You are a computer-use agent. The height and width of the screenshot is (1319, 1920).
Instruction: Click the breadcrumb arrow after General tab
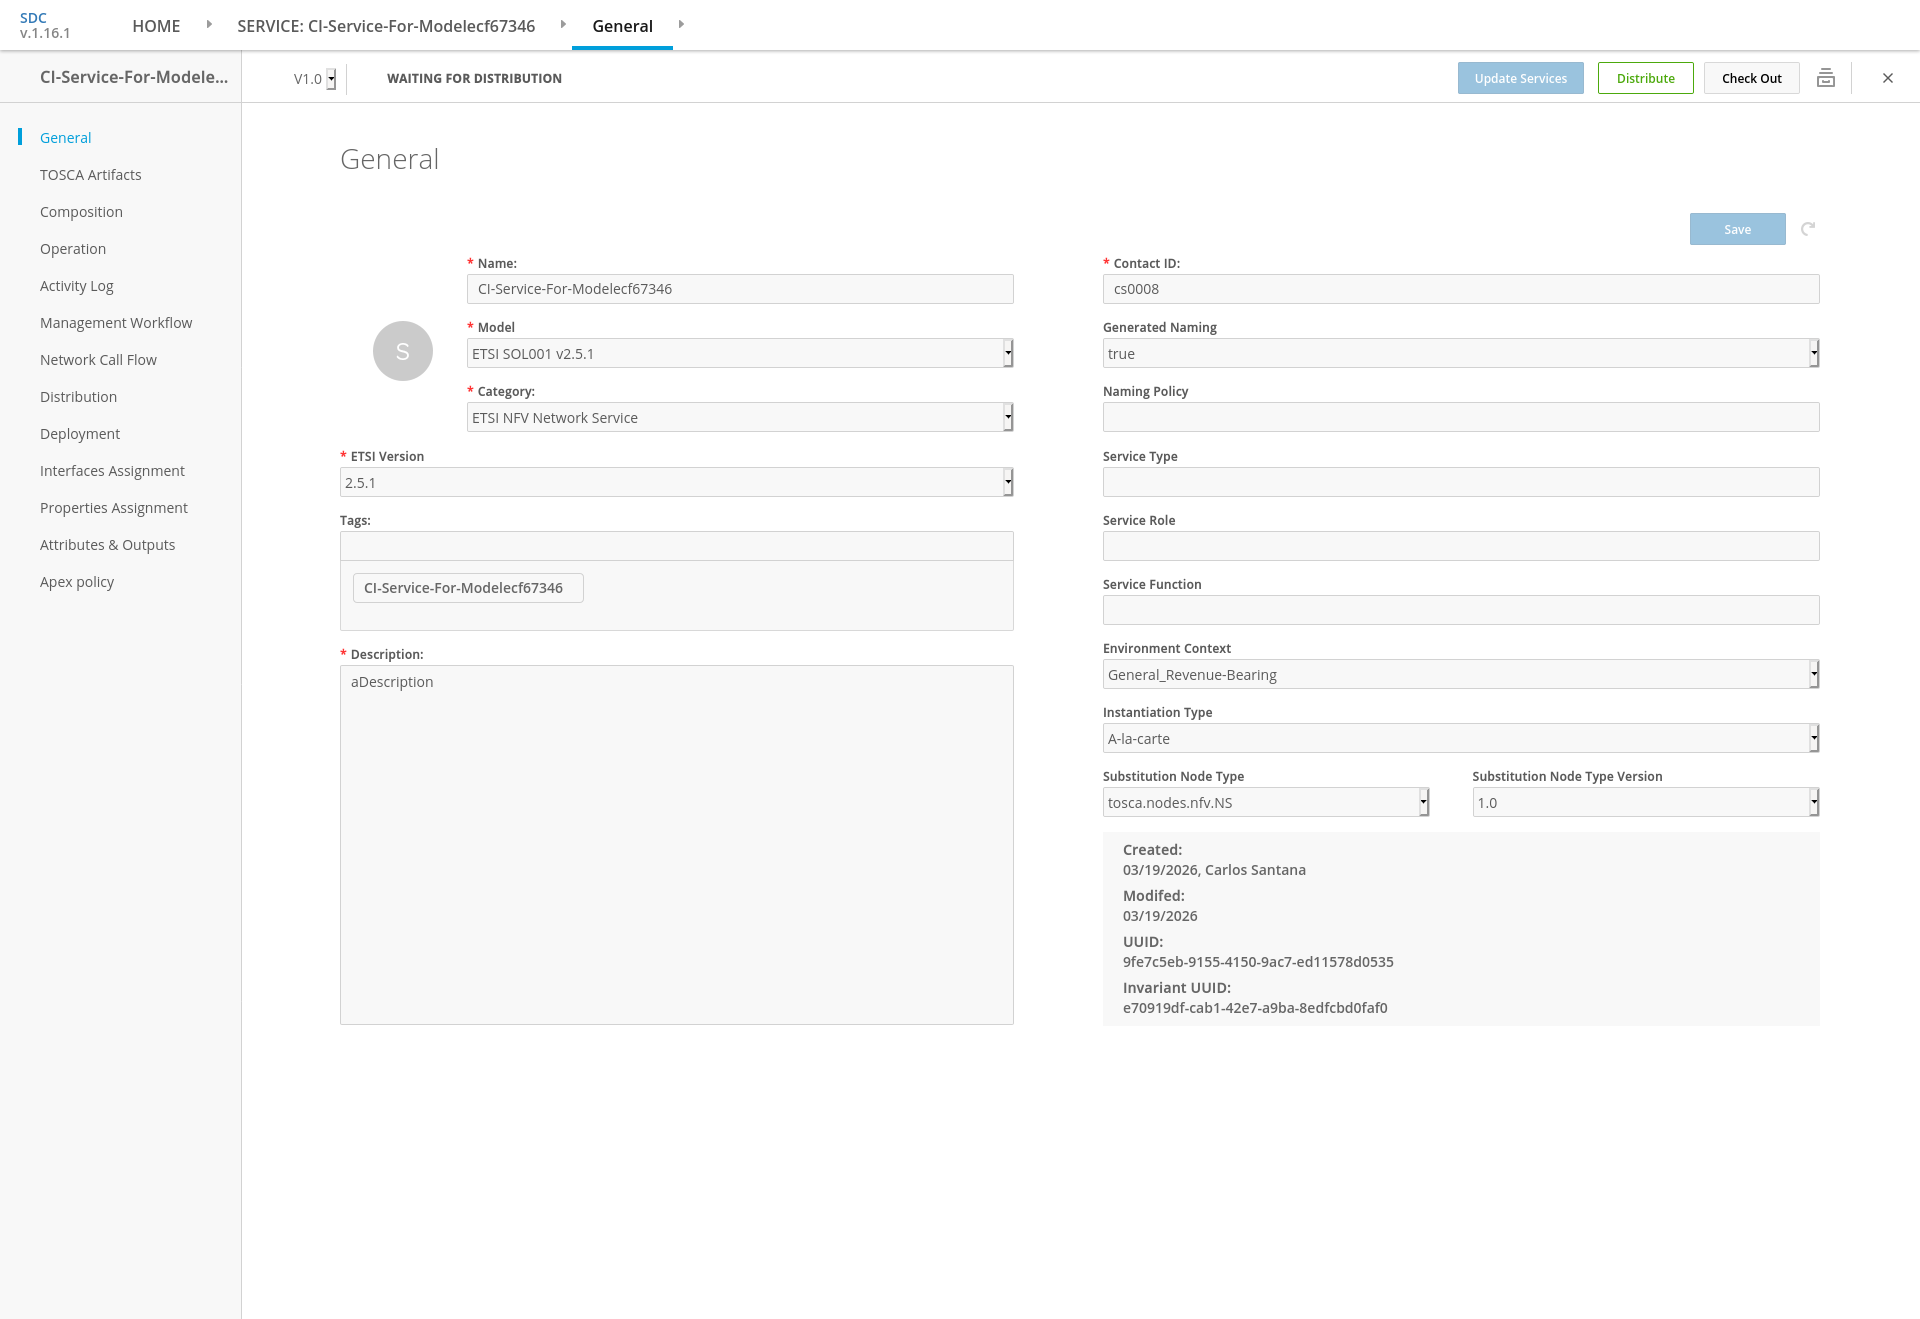tap(681, 24)
